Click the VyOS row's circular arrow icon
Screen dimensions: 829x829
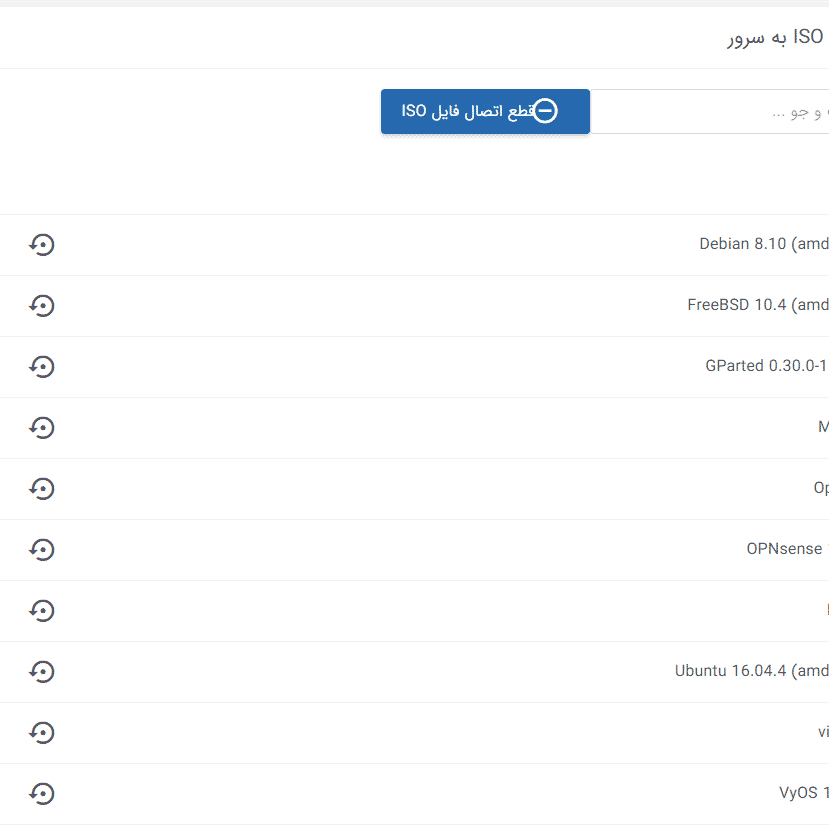[41, 794]
